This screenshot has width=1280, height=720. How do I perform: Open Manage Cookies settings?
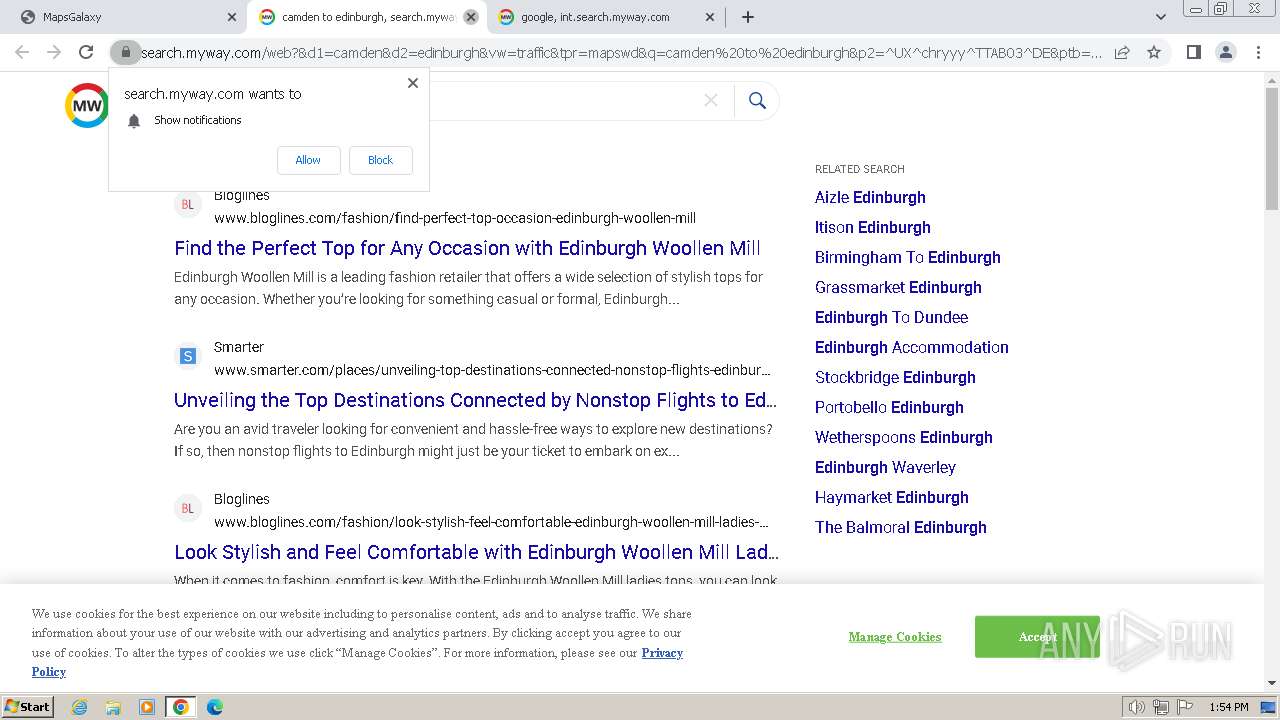click(x=895, y=637)
